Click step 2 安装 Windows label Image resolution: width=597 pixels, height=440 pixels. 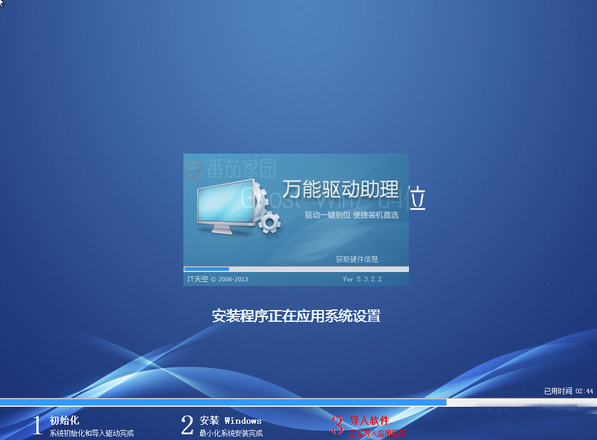tap(231, 420)
